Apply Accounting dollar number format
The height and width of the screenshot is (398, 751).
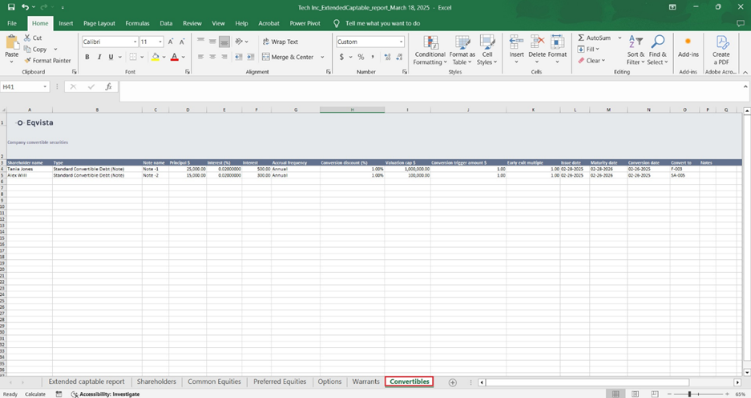pyautogui.click(x=341, y=57)
